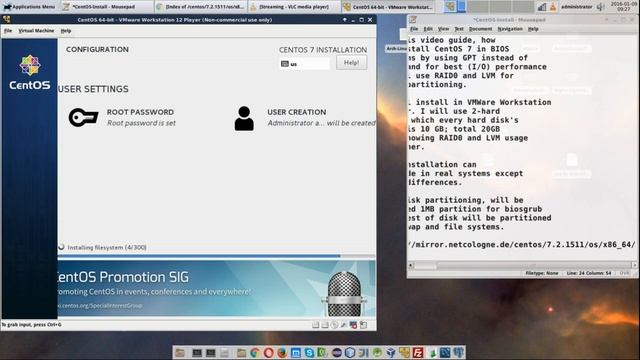Click the Mousepad window title icon
640x360 pixels.
[413, 20]
